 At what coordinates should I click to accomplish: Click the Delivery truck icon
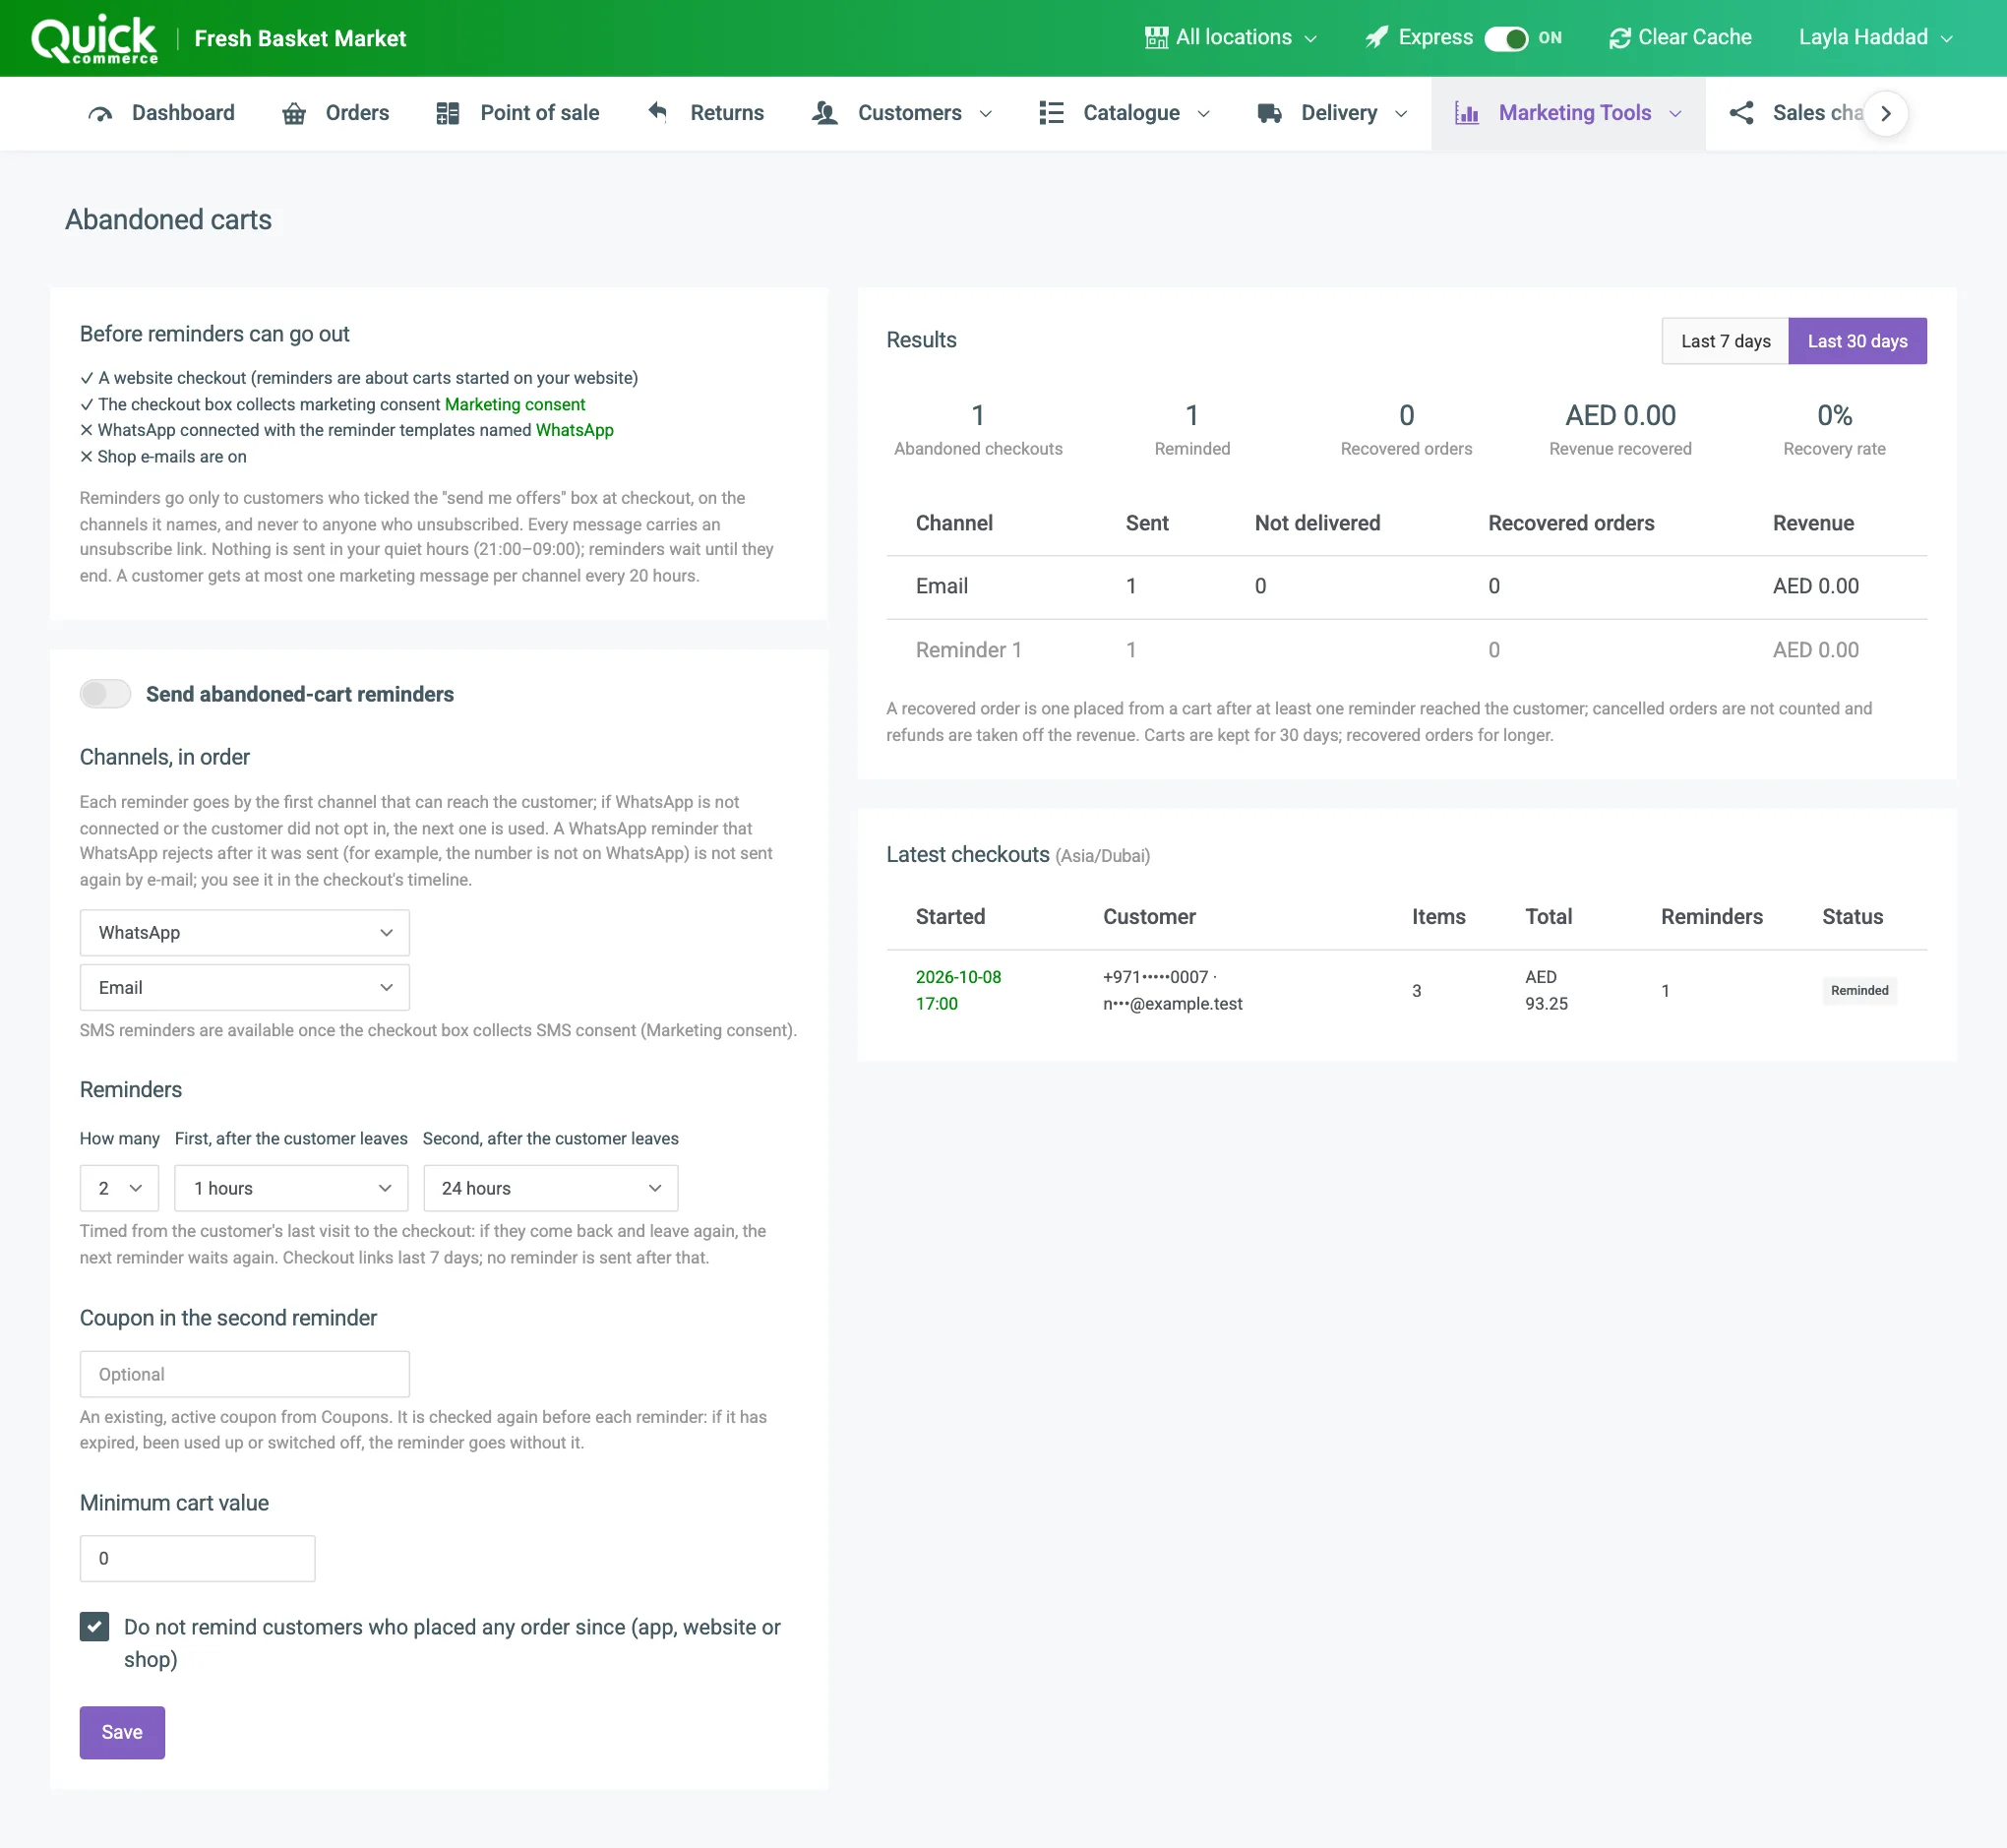tap(1270, 113)
